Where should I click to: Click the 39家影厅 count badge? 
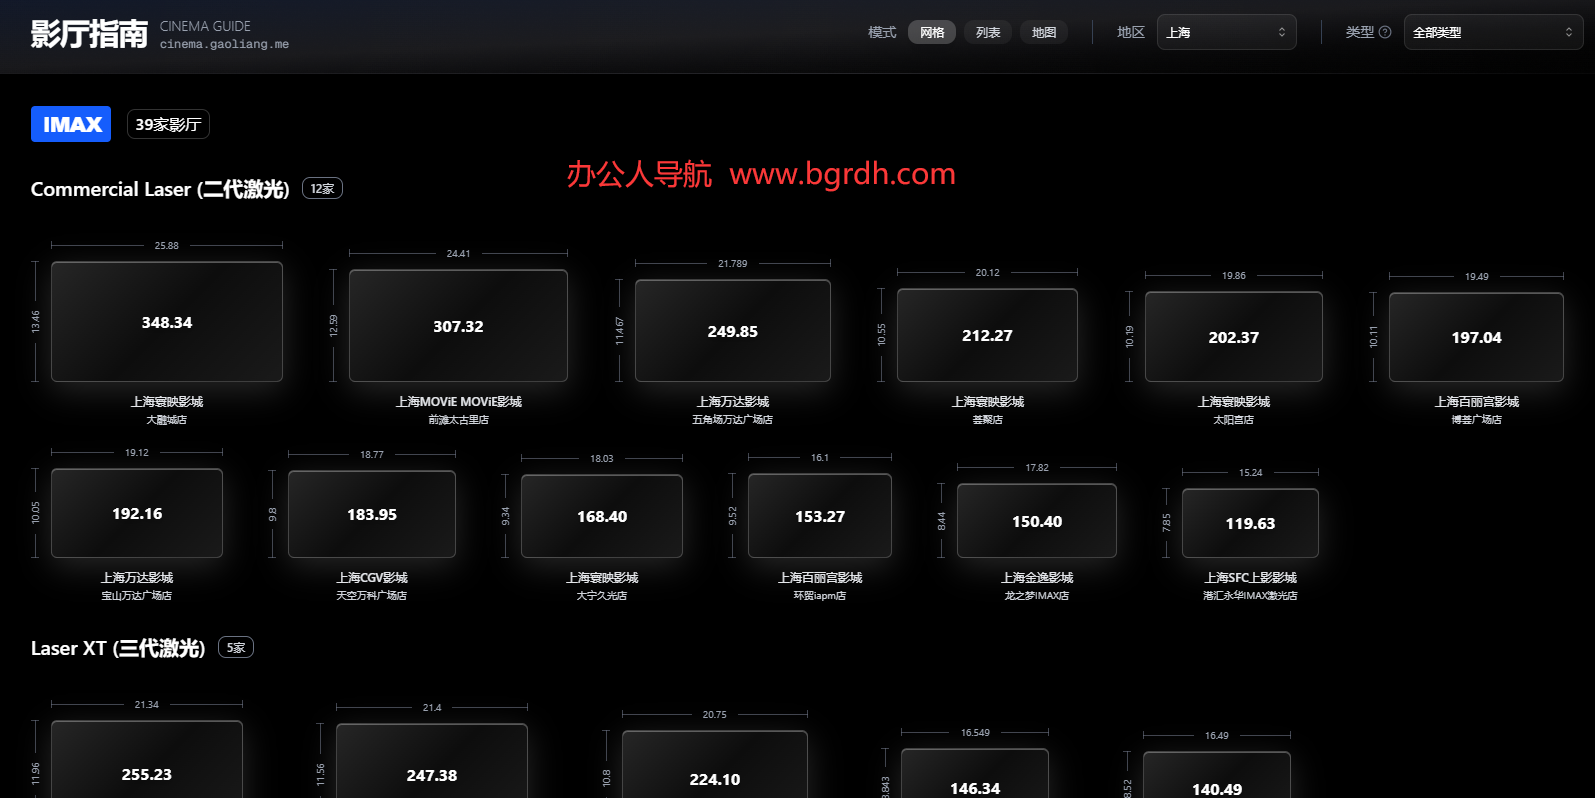168,124
